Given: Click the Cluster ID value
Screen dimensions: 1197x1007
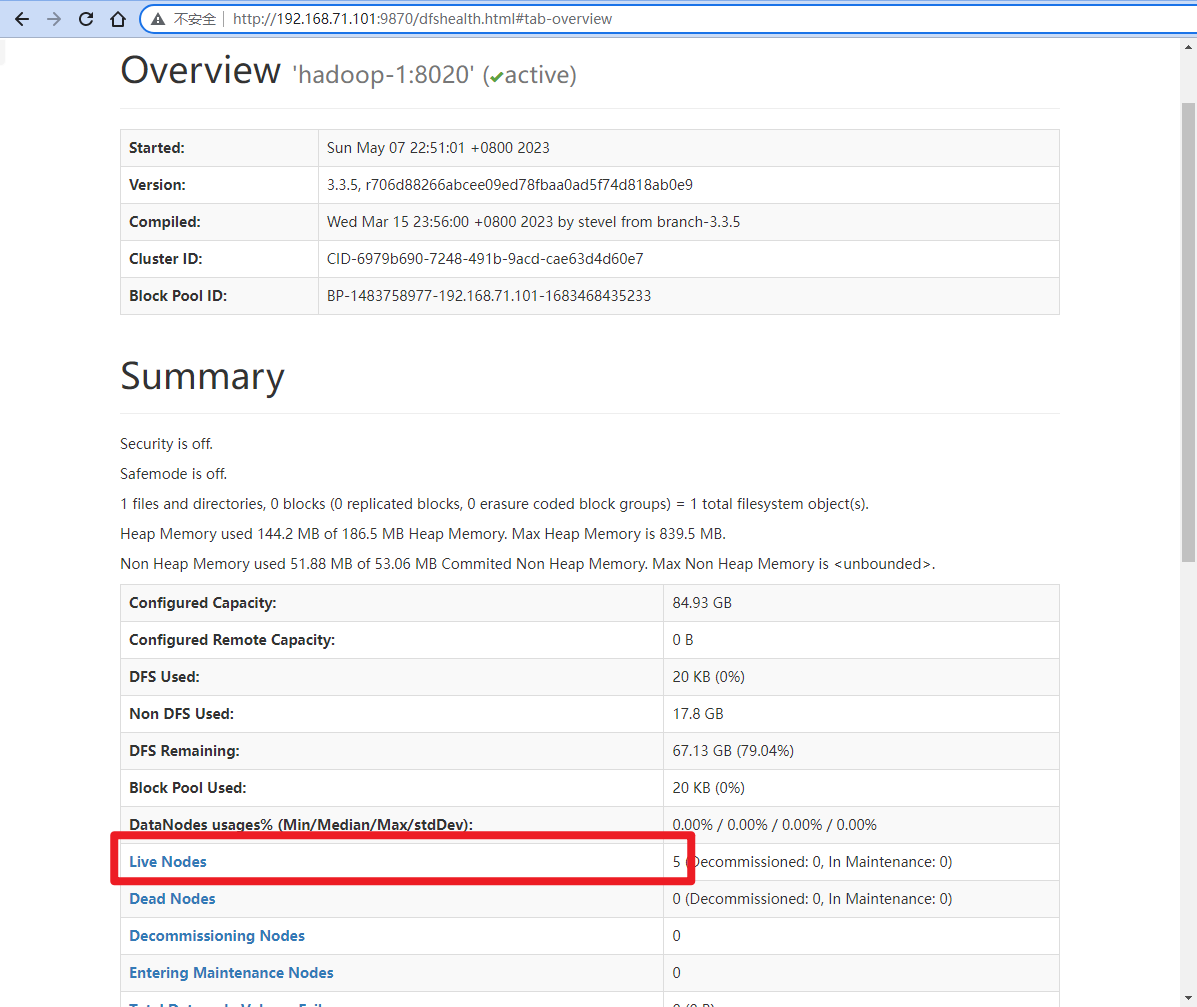Looking at the screenshot, I should point(485,258).
